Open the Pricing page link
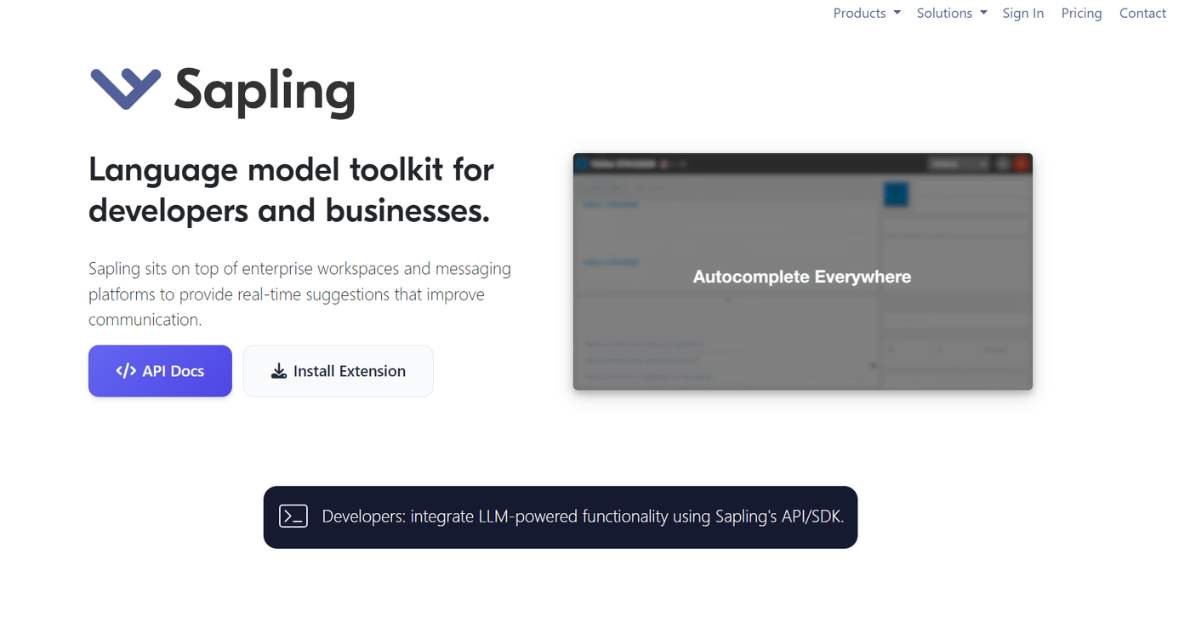1200x628 pixels. (1081, 13)
